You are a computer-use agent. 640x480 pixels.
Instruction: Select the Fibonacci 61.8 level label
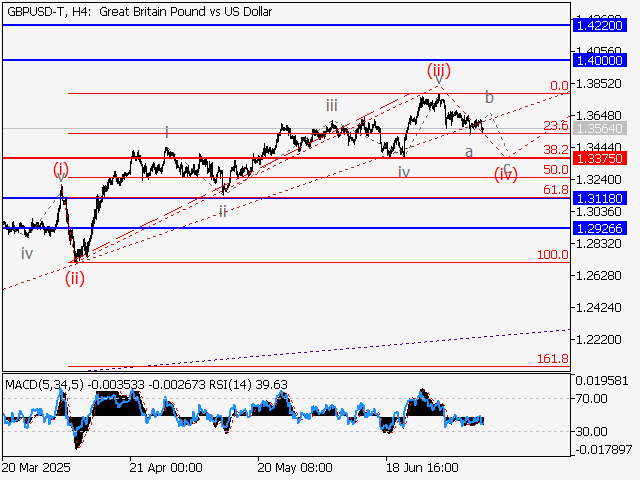(555, 189)
